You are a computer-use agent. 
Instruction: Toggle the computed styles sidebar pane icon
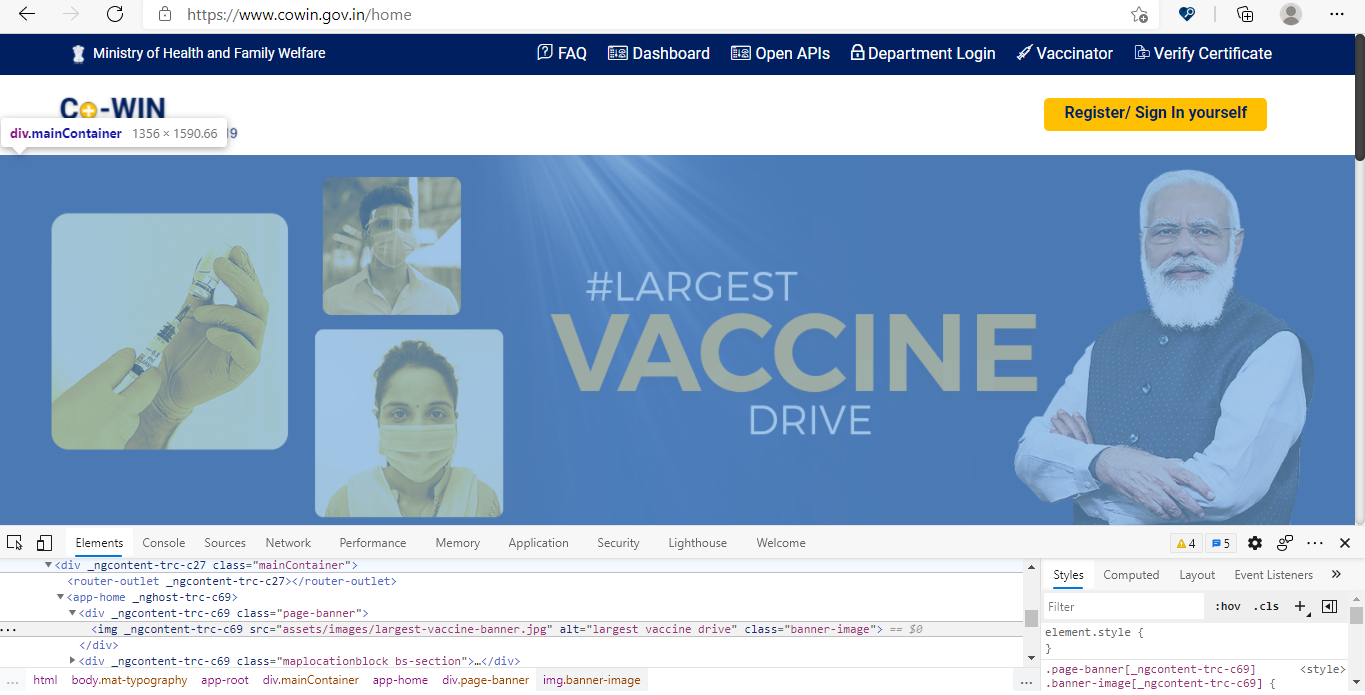pyautogui.click(x=1329, y=606)
